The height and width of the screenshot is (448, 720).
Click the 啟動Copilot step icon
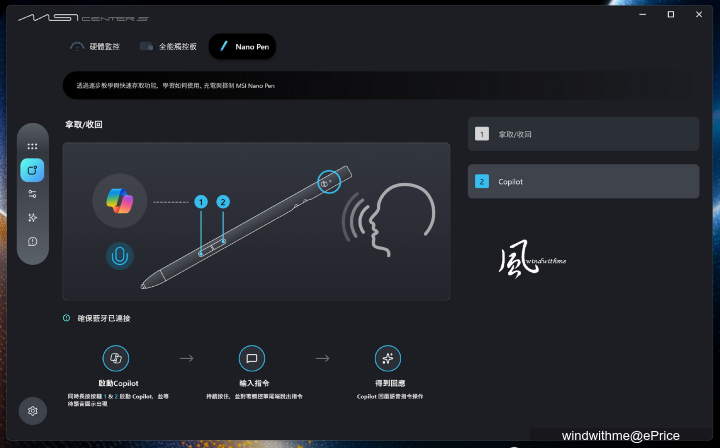coord(116,358)
